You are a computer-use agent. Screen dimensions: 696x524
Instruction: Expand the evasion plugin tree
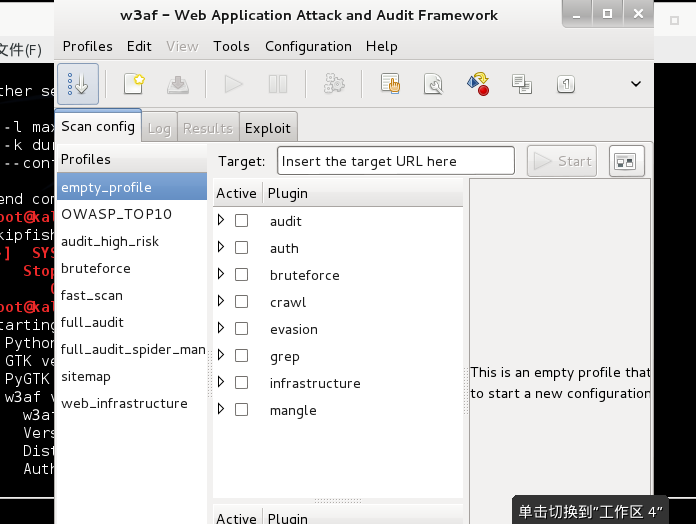221,328
